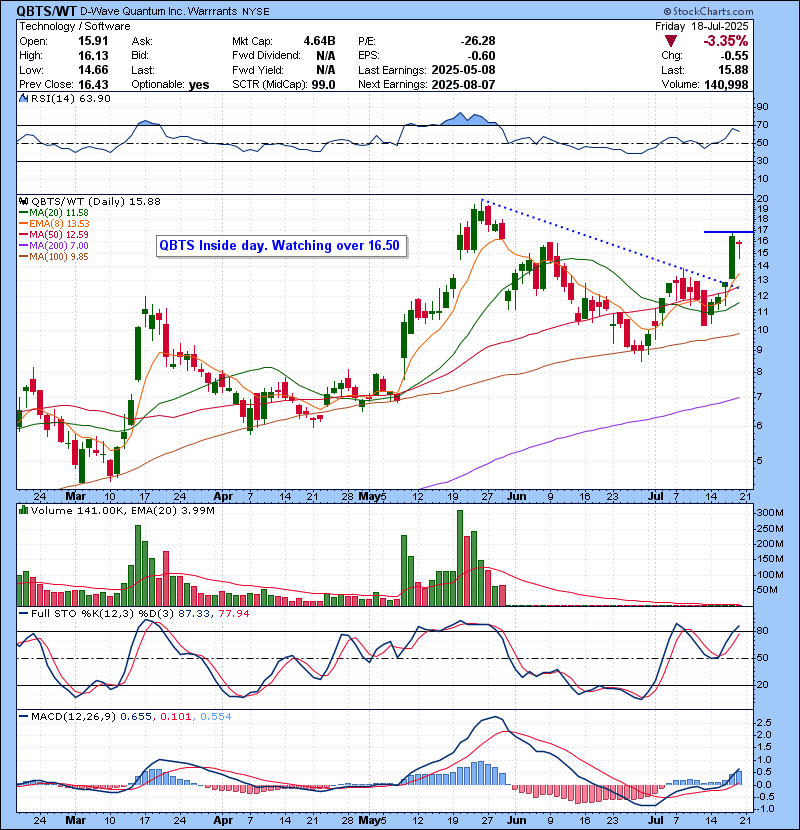Click the Prev Close value 16.43
The image size is (800, 830).
(x=93, y=85)
